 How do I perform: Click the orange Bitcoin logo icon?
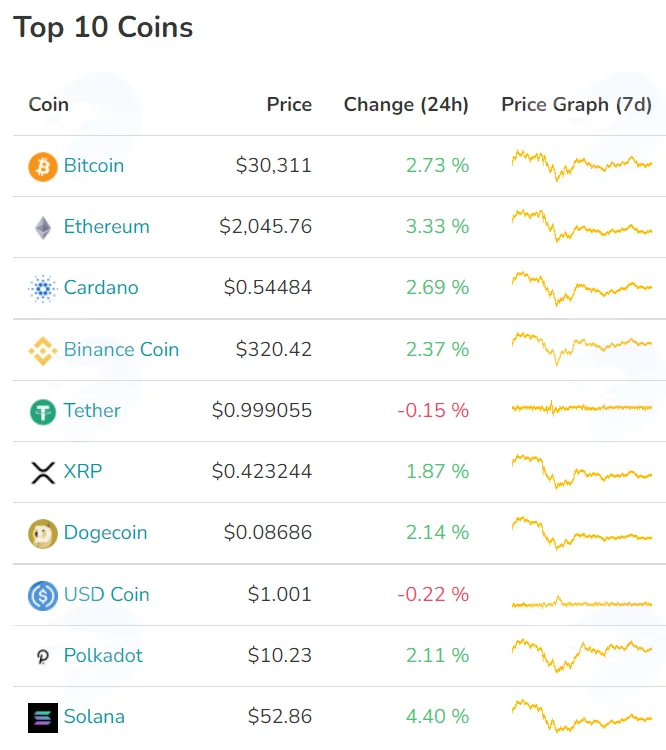pos(43,166)
